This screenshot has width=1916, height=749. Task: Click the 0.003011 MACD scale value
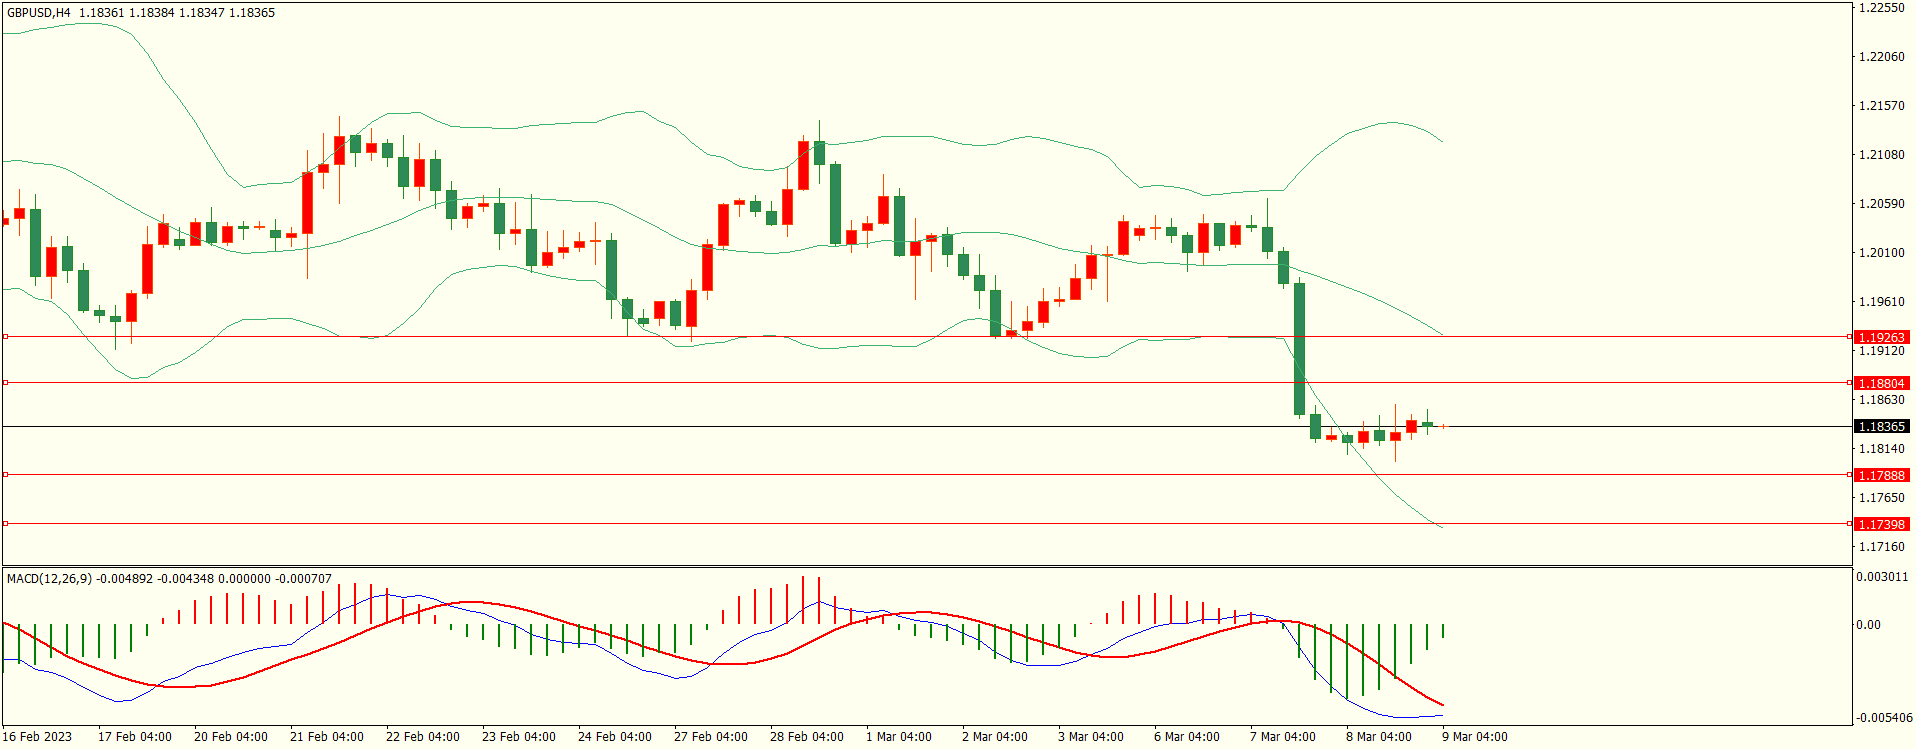pyautogui.click(x=1882, y=577)
